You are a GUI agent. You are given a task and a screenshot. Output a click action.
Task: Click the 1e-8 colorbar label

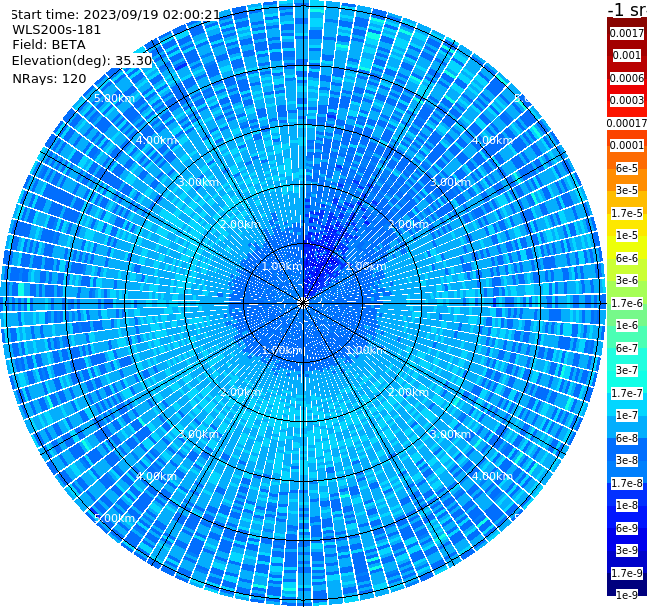(x=627, y=505)
